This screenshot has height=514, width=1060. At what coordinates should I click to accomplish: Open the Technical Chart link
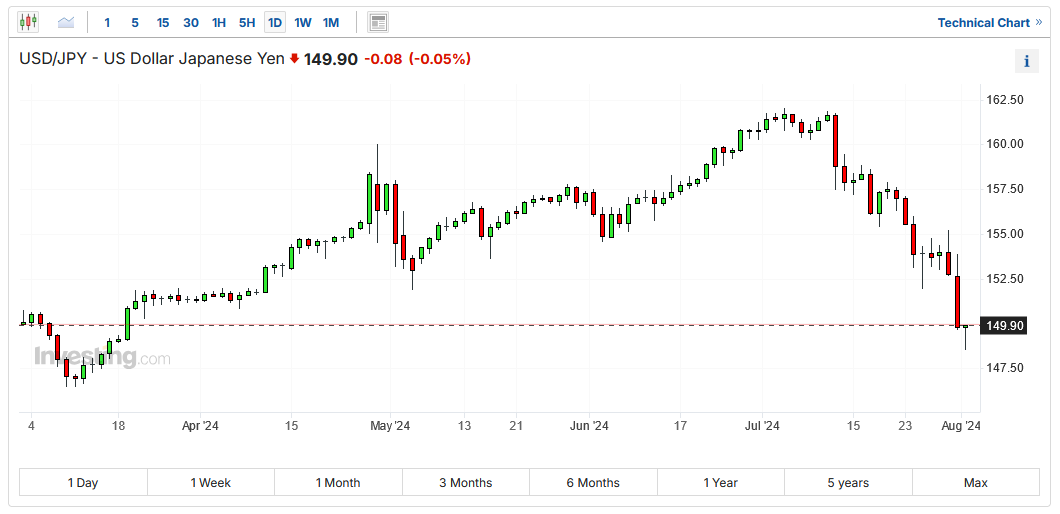[983, 22]
